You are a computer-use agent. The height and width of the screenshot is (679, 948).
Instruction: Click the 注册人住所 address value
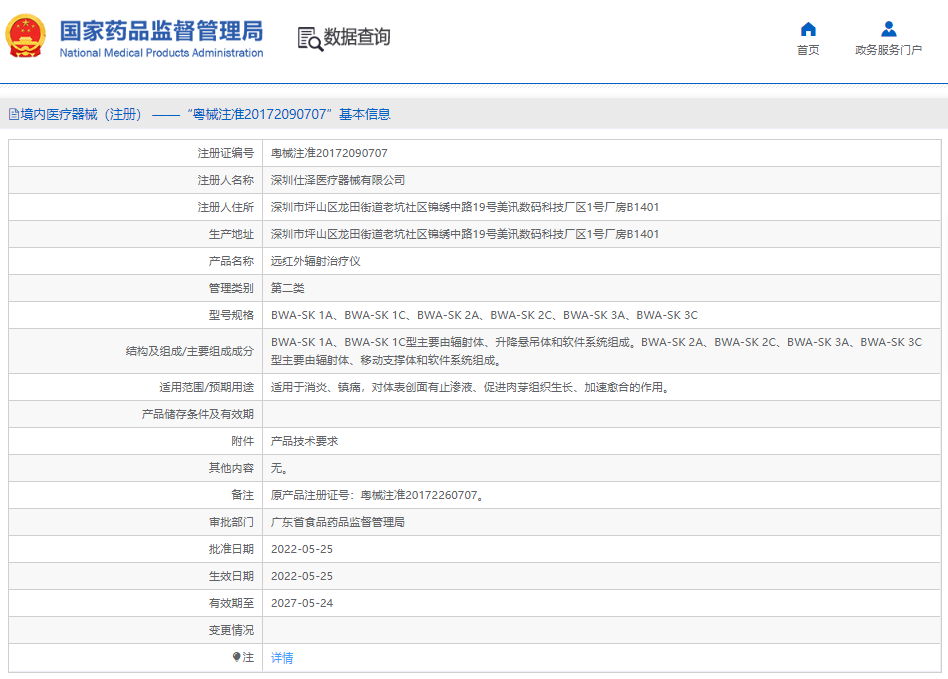coord(464,207)
